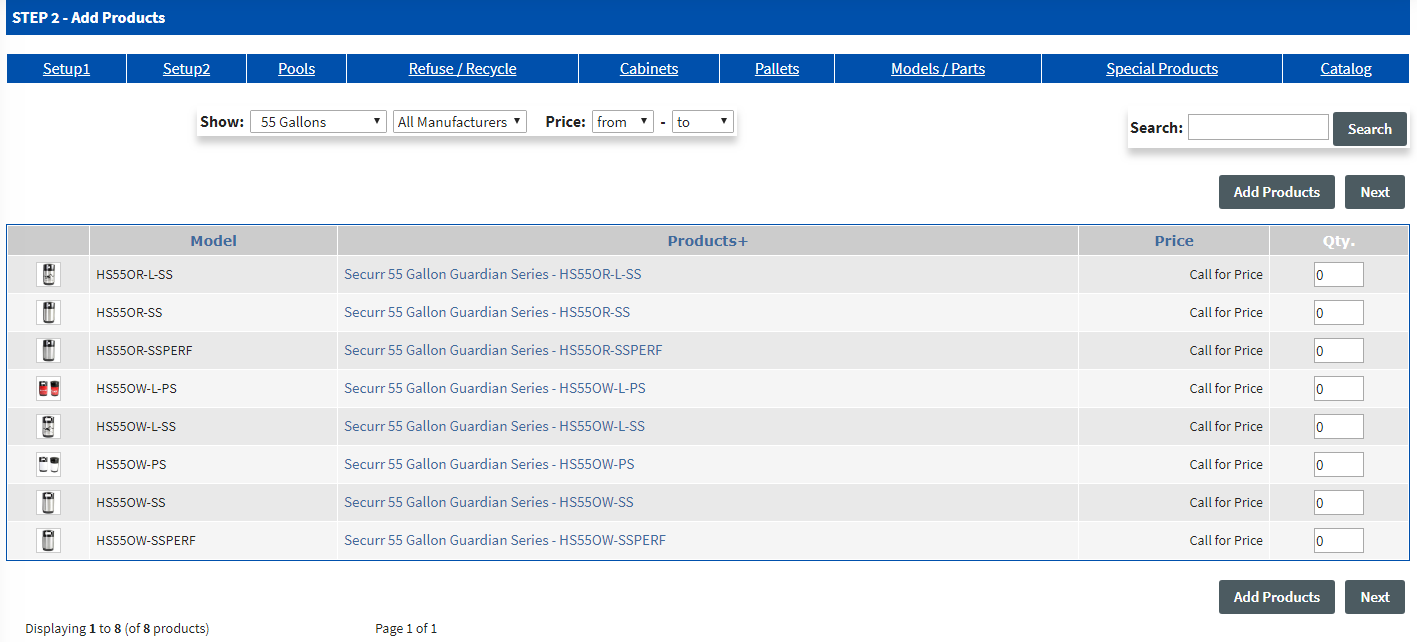
Task: Click the HS55OW-SS product thumbnail
Action: click(48, 502)
